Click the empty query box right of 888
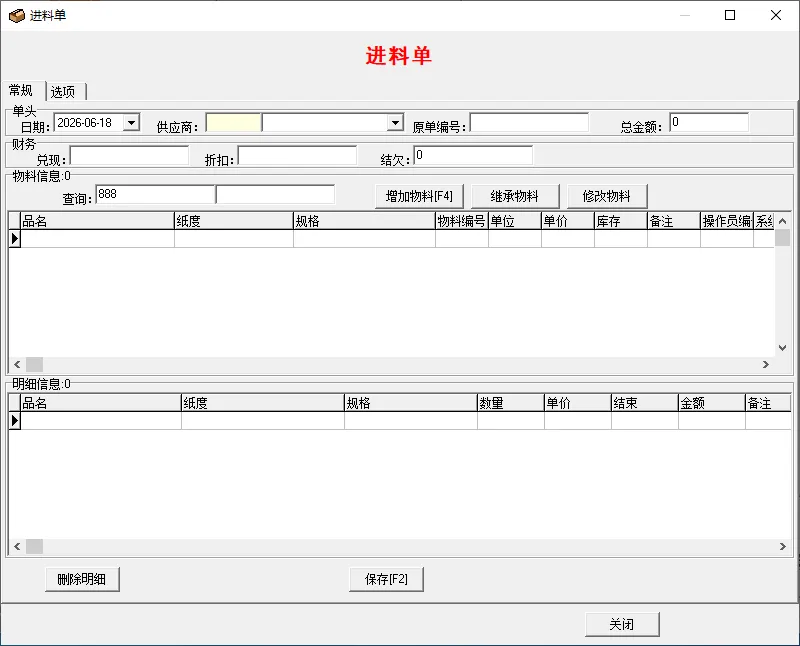The image size is (800, 646). 276,194
